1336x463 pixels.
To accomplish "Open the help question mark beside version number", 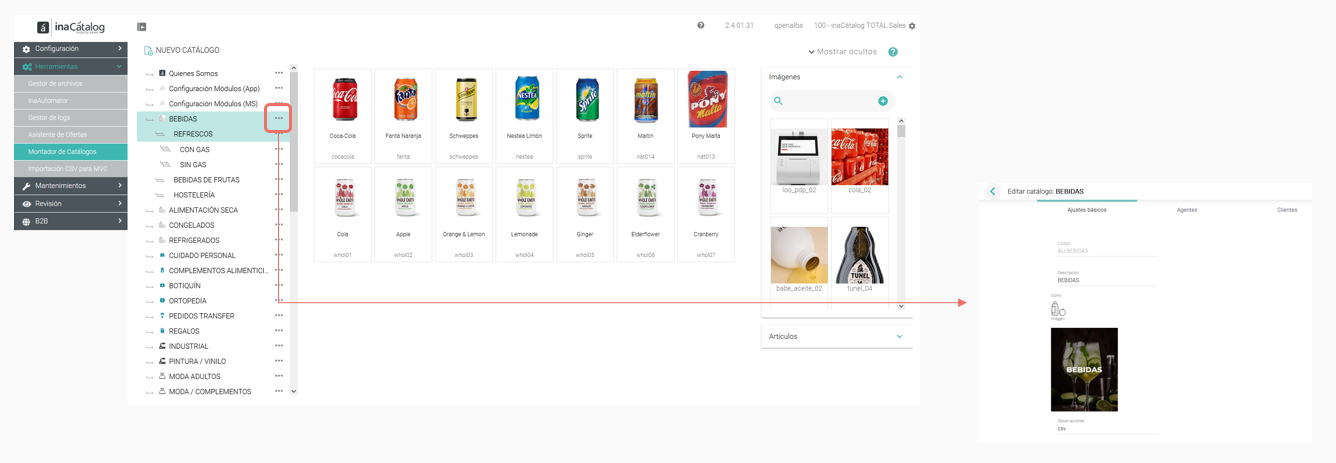I will 701,26.
